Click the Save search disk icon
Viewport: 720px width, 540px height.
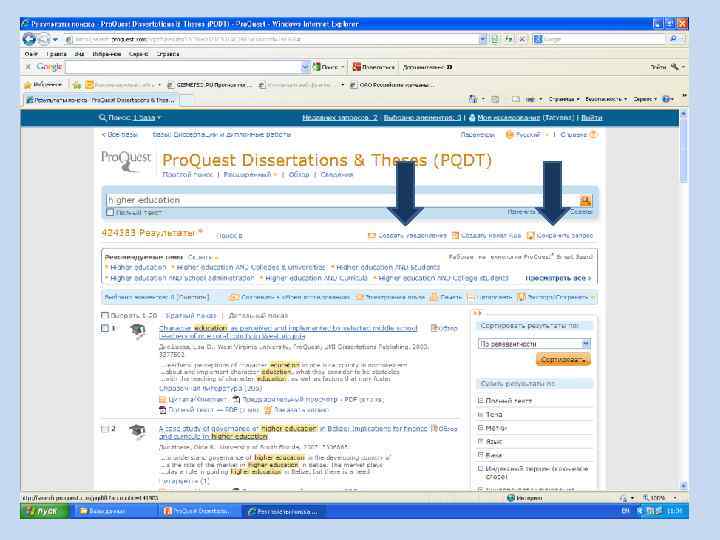coord(530,236)
